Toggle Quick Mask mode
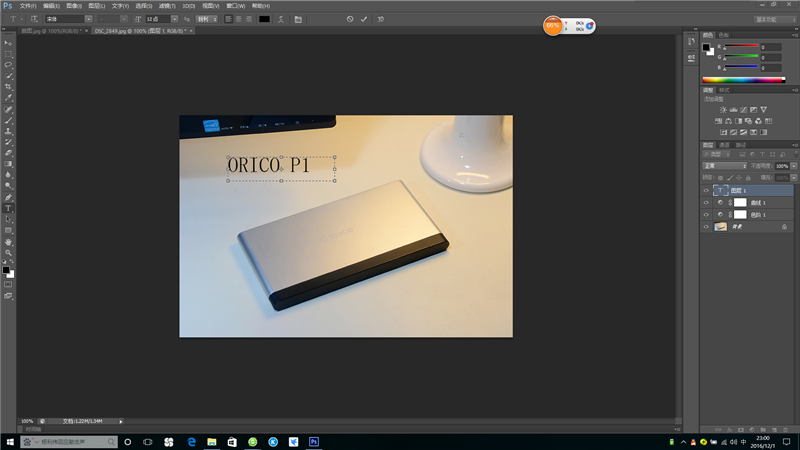The height and width of the screenshot is (450, 800). [8, 285]
